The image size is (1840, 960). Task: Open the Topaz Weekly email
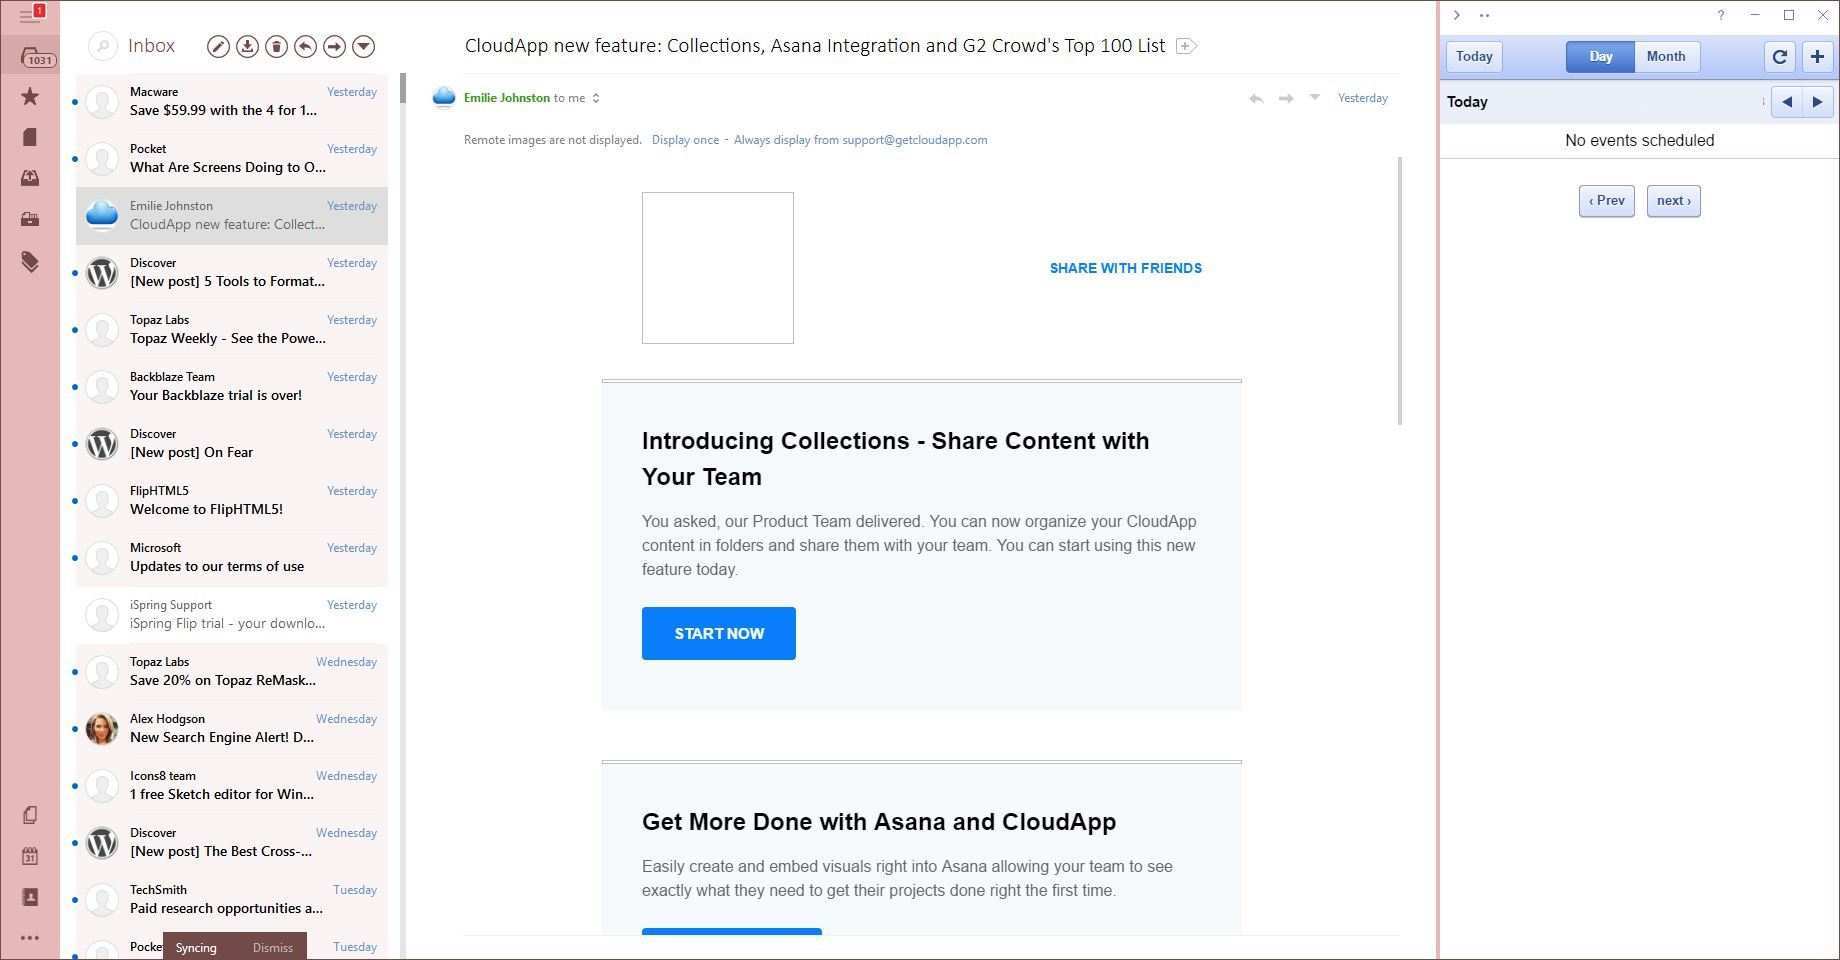point(232,329)
